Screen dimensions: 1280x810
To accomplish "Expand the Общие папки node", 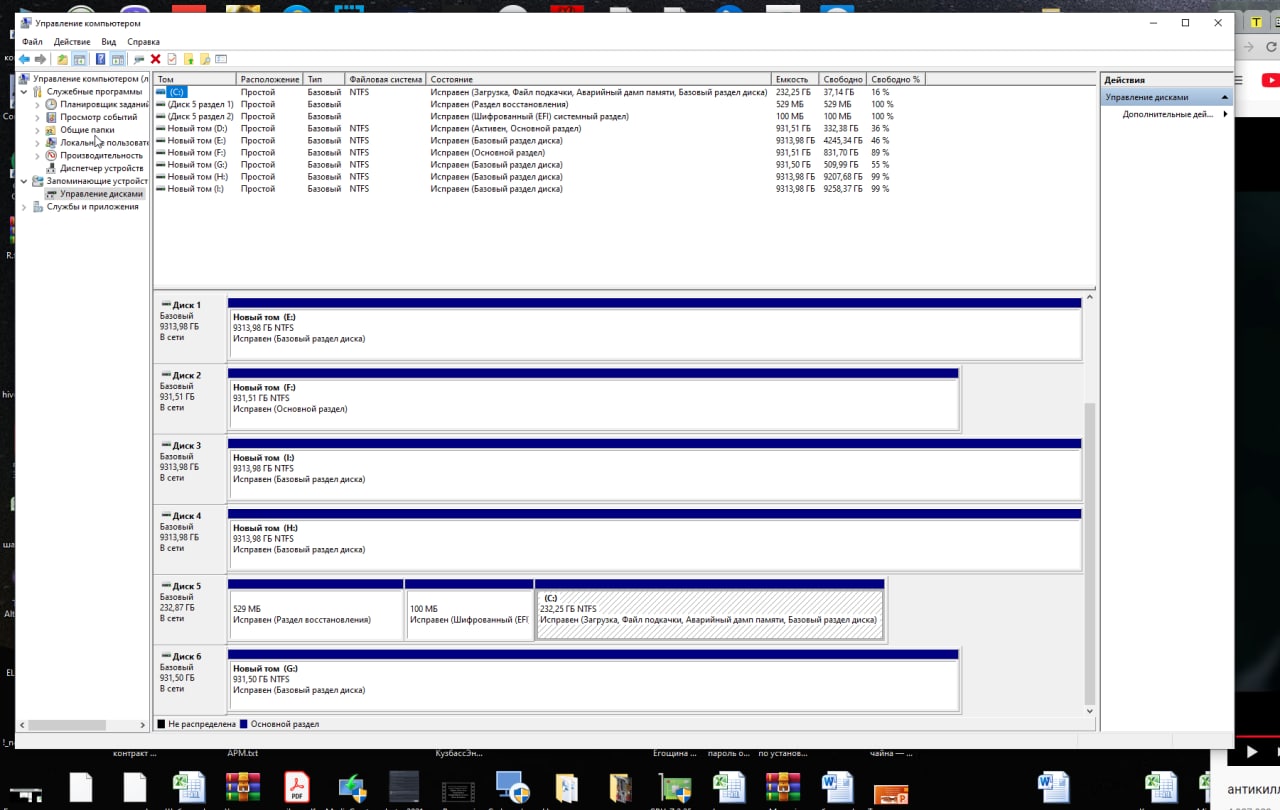I will coord(38,130).
